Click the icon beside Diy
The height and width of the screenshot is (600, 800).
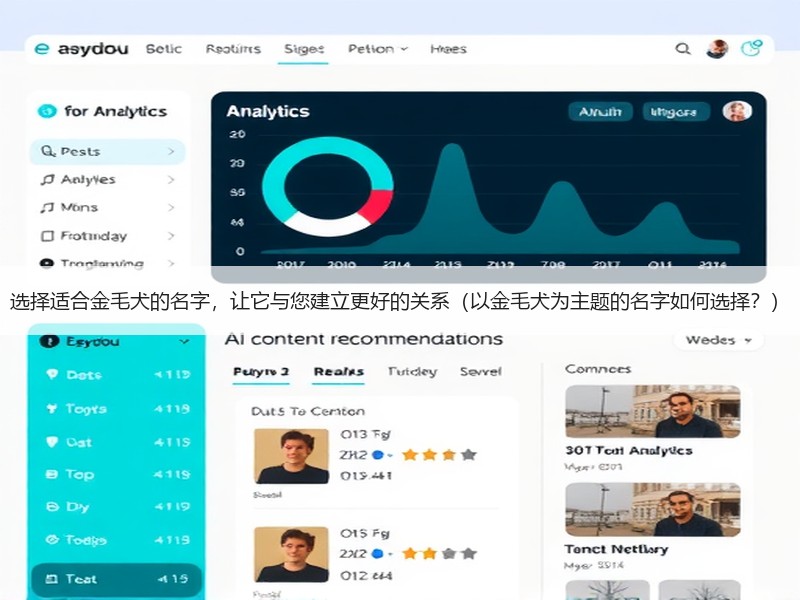52,507
